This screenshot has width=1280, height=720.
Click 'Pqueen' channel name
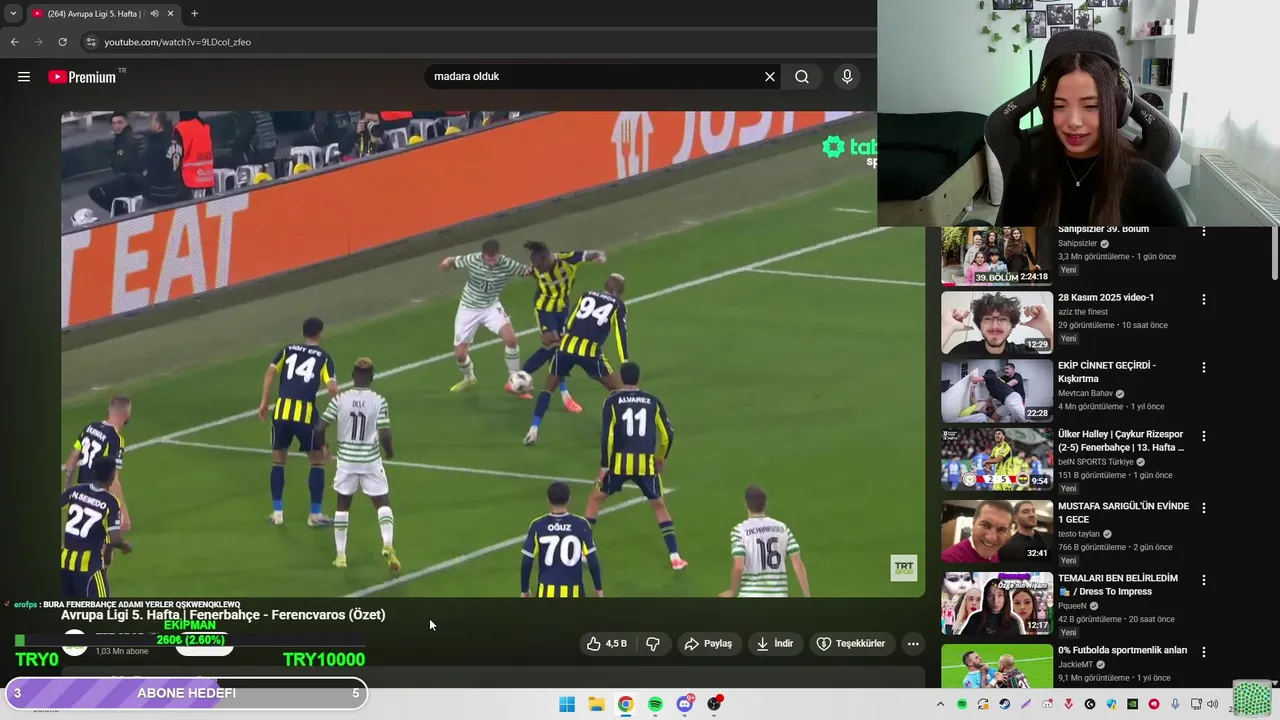pos(1074,606)
